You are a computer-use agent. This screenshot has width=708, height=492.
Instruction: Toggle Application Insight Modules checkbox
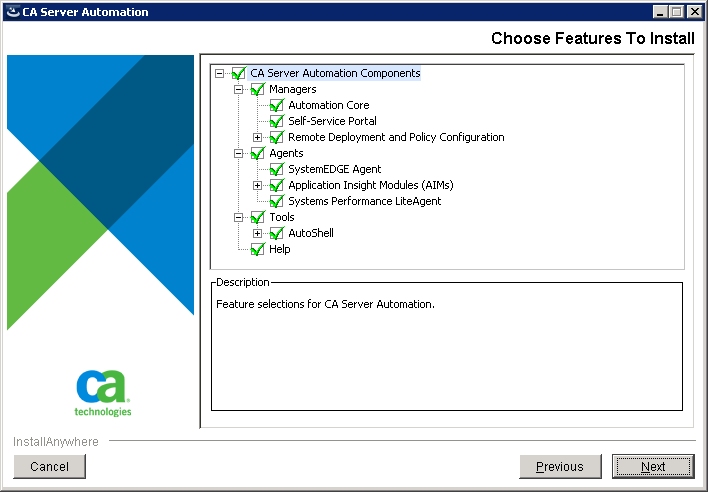[x=276, y=185]
